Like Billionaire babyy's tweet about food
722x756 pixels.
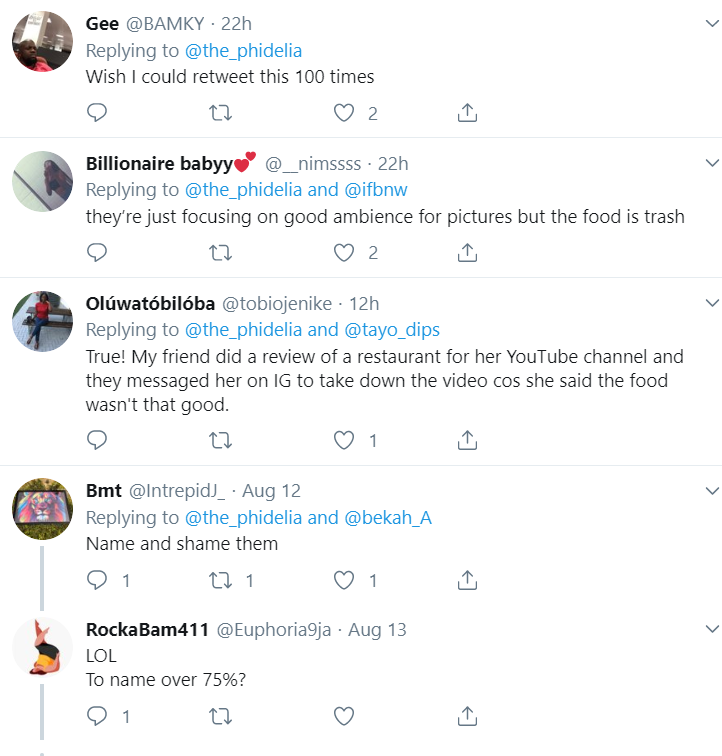click(x=344, y=253)
